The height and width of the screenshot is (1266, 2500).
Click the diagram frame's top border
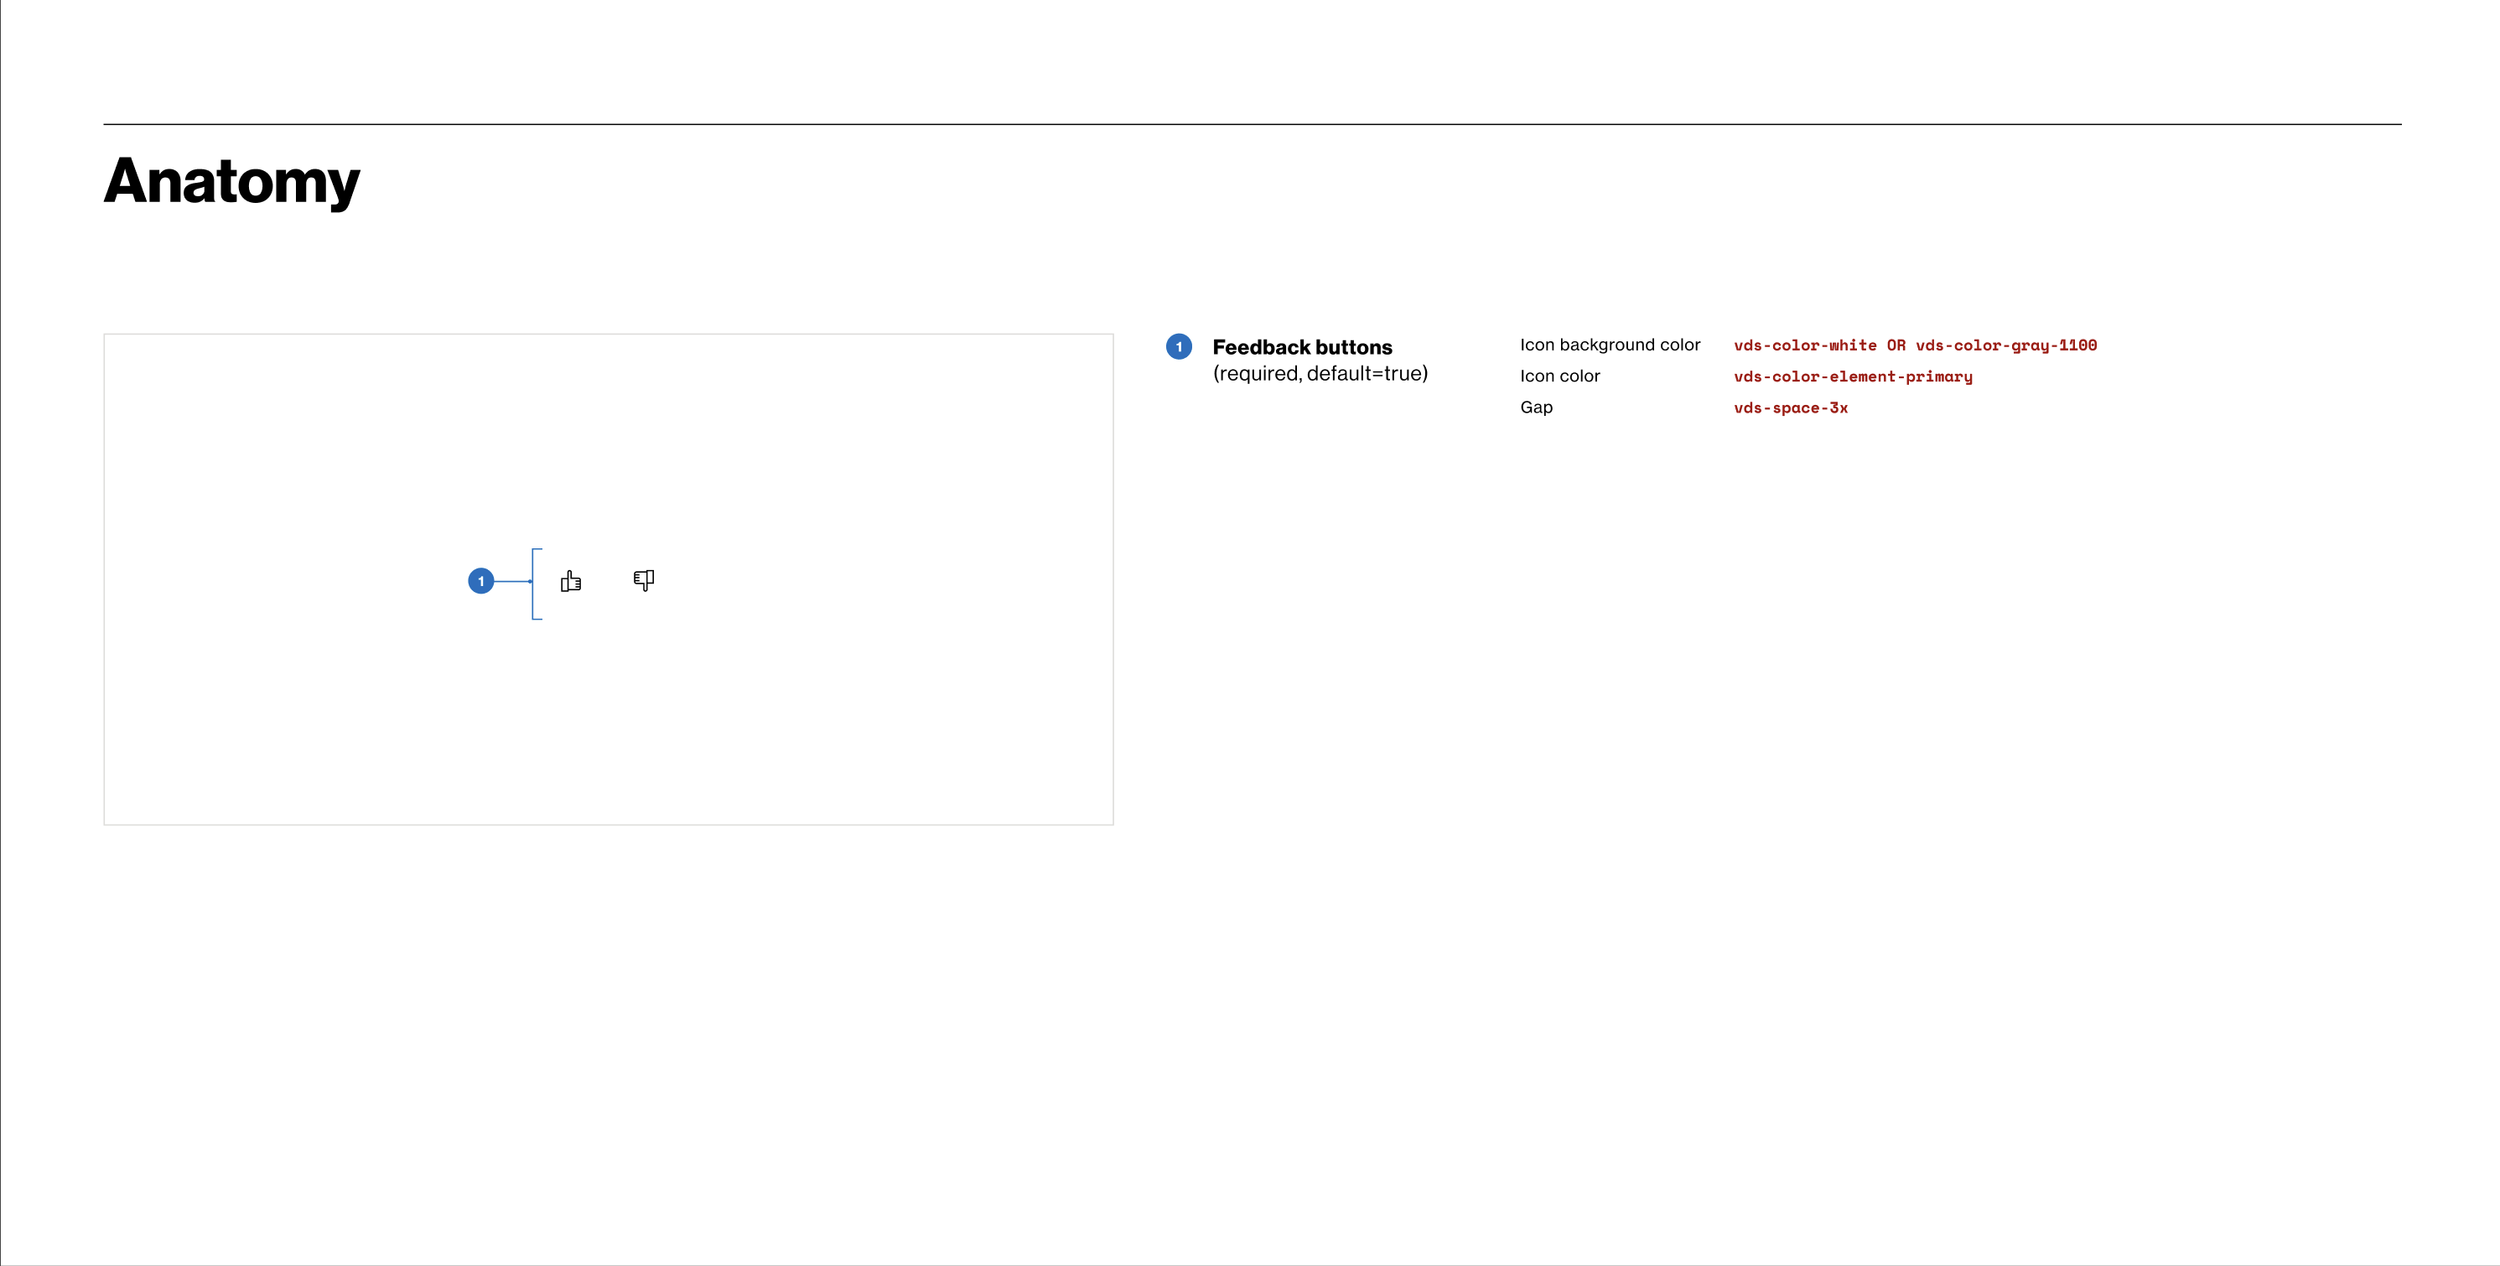click(x=608, y=334)
